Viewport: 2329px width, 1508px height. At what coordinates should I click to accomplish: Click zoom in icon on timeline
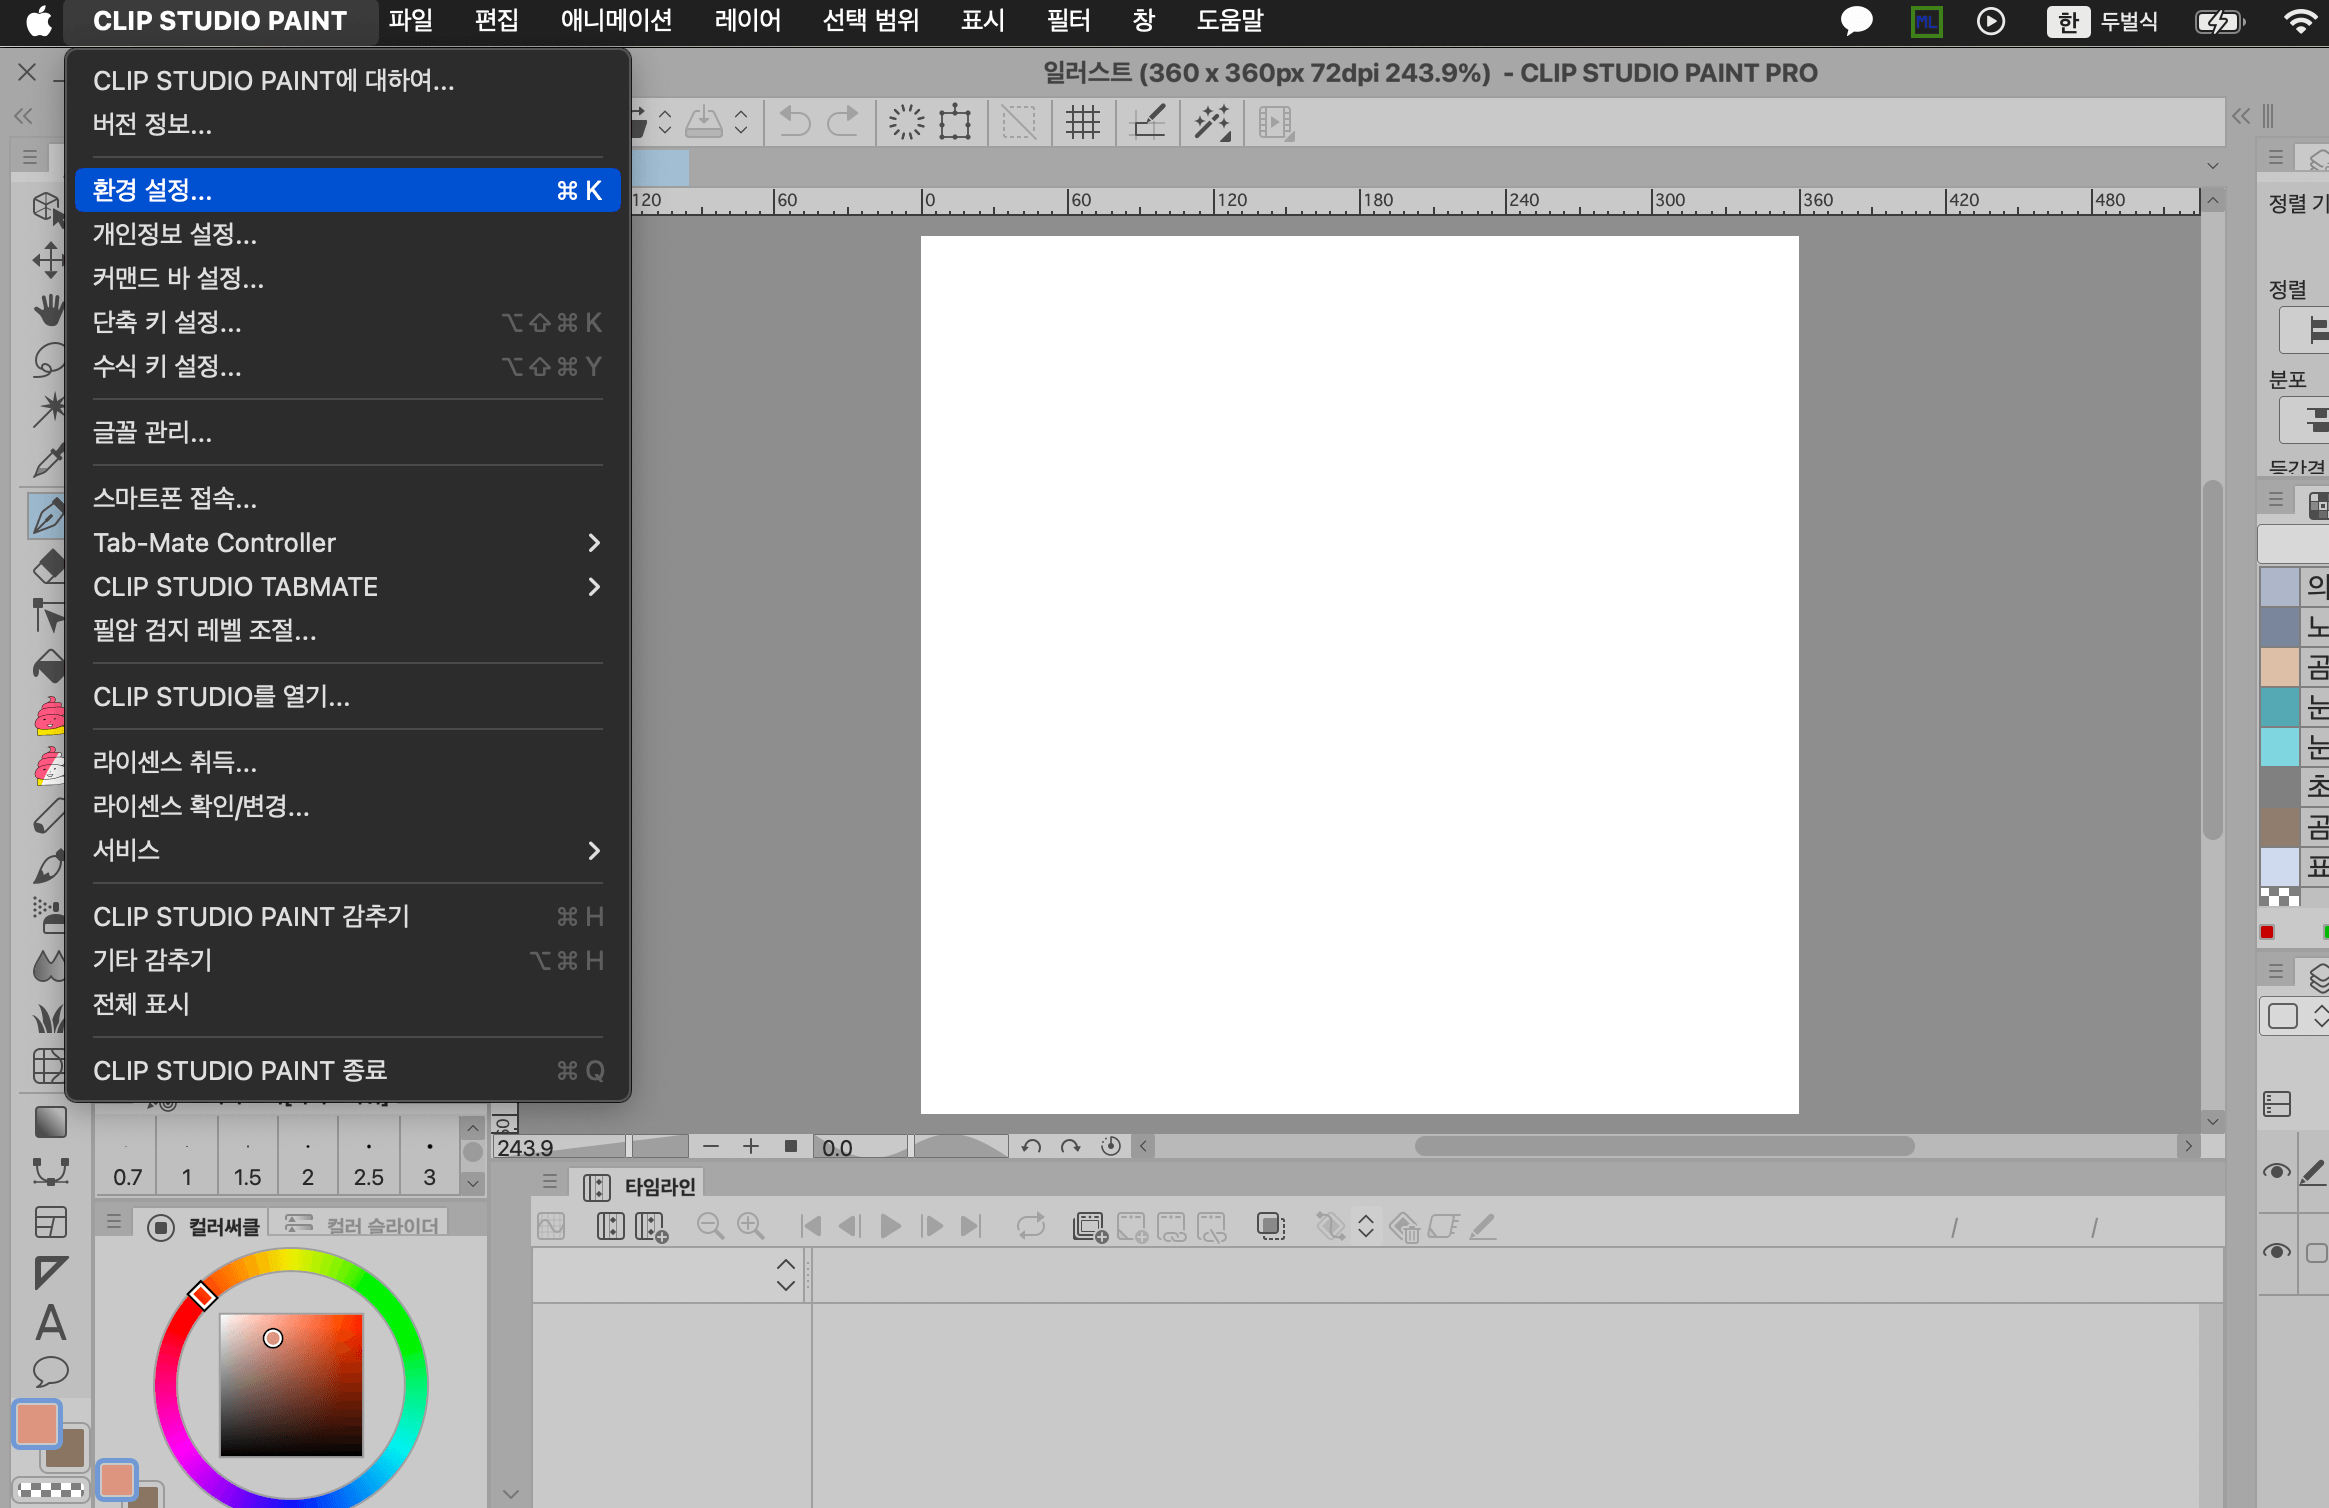pyautogui.click(x=750, y=1226)
